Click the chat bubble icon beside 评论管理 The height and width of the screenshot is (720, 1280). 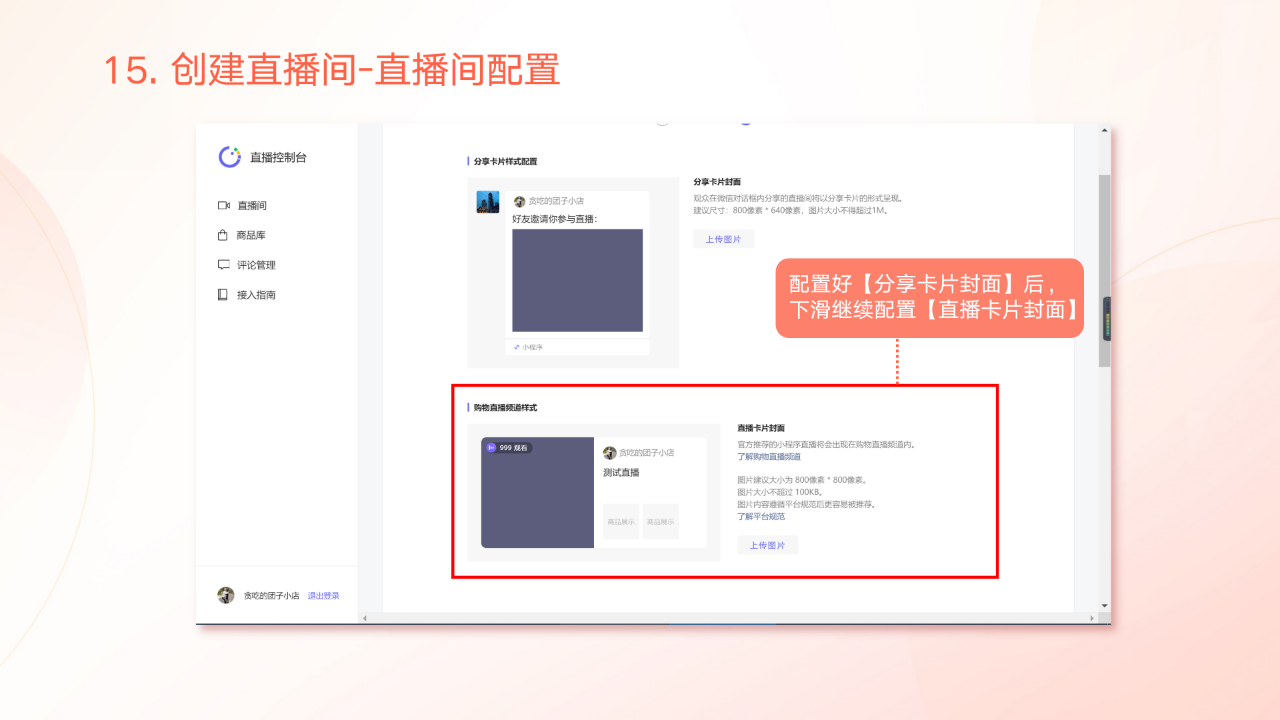pos(223,265)
